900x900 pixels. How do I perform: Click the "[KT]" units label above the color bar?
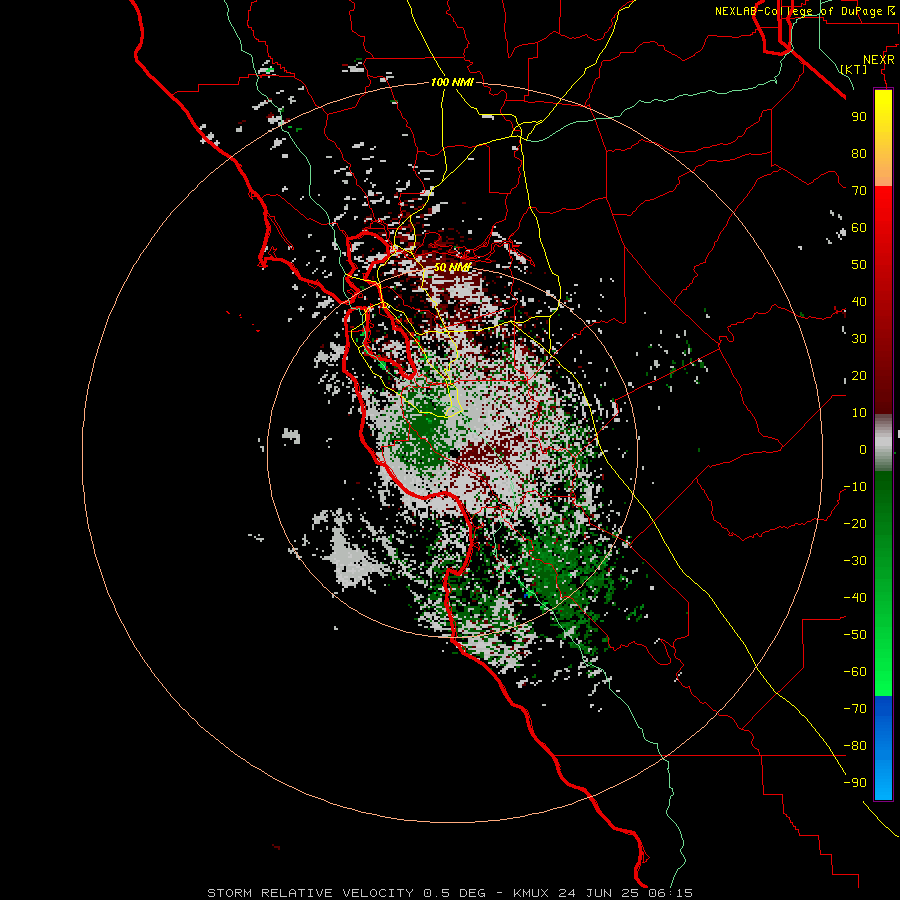click(x=854, y=69)
